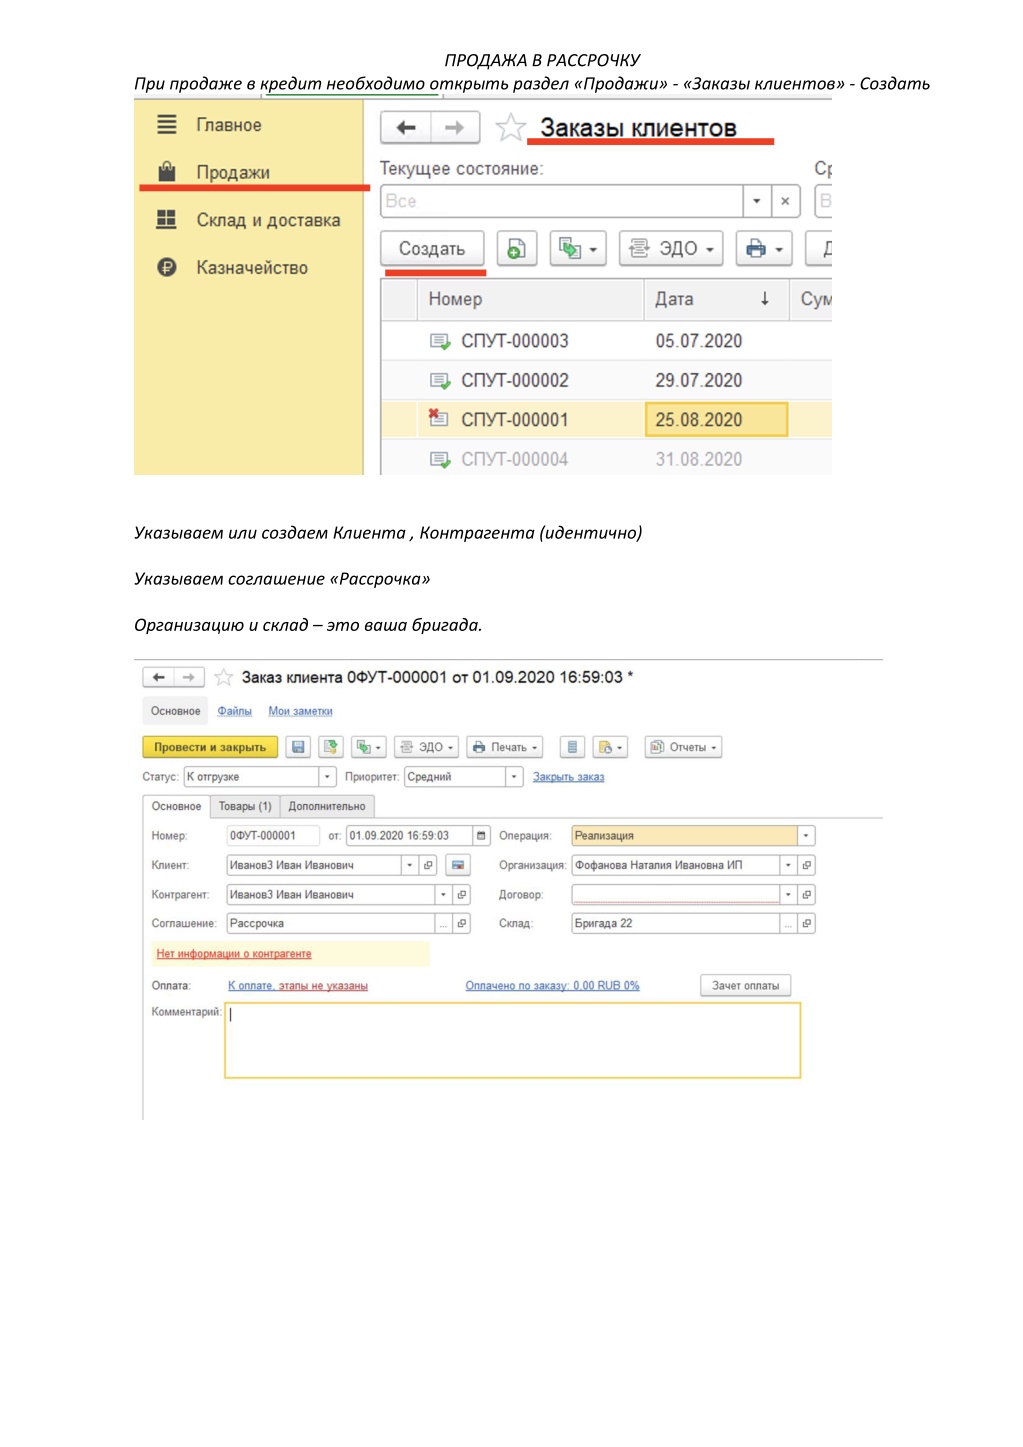Click the back arrow in the Заказ клиента form
1023x1447 pixels.
click(159, 677)
